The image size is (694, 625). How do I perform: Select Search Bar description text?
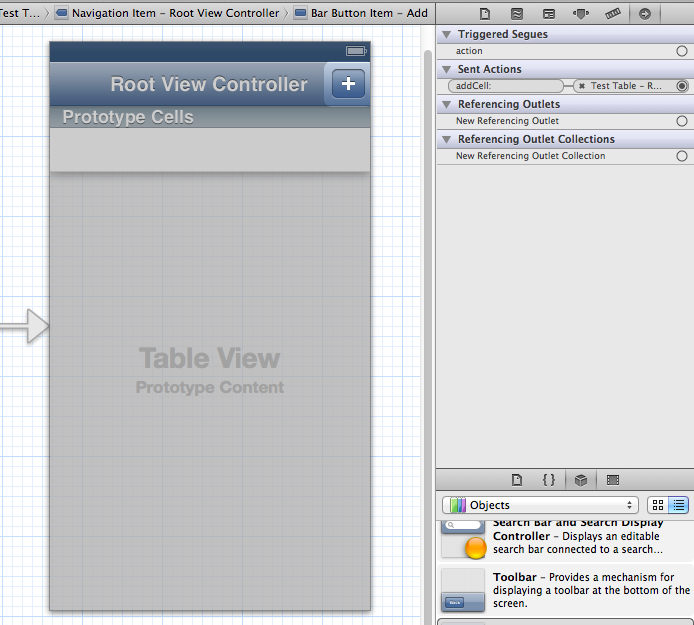578,536
